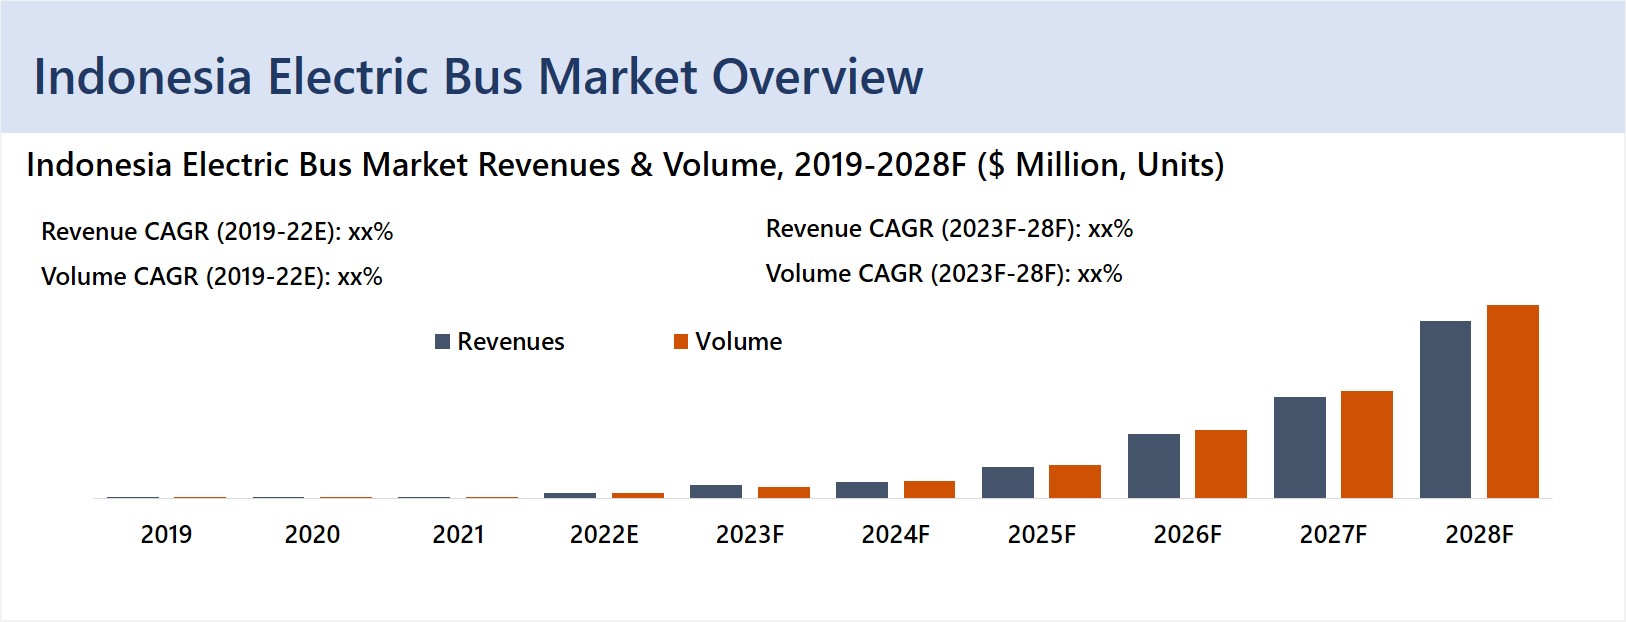The height and width of the screenshot is (622, 1626).
Task: Select the 'Revenues' legend label
Action: 511,342
